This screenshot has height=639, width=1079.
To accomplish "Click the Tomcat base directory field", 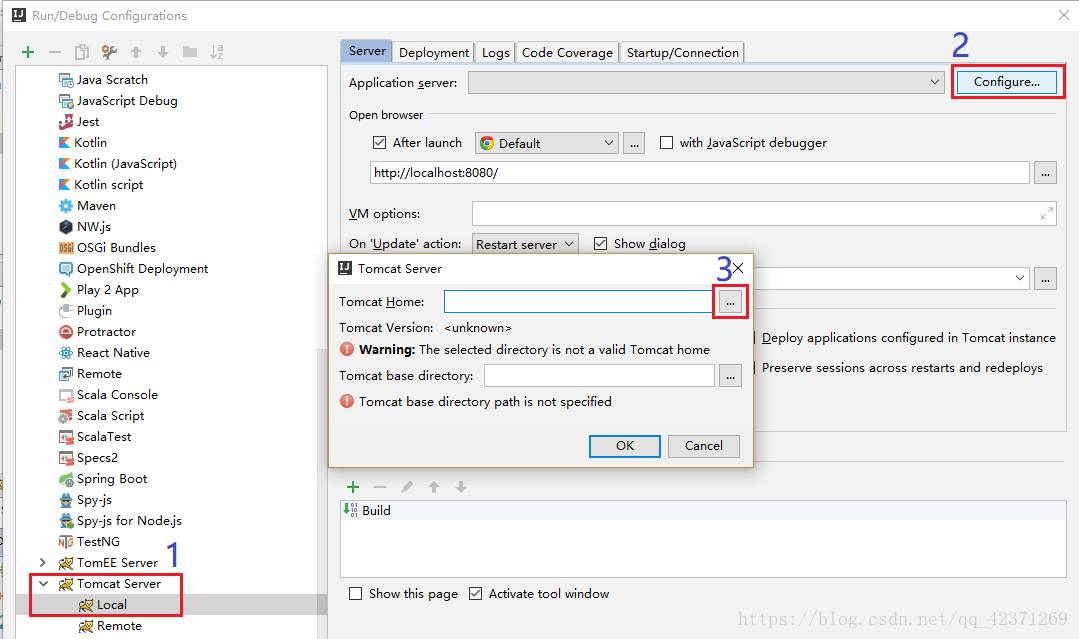I will pyautogui.click(x=599, y=376).
